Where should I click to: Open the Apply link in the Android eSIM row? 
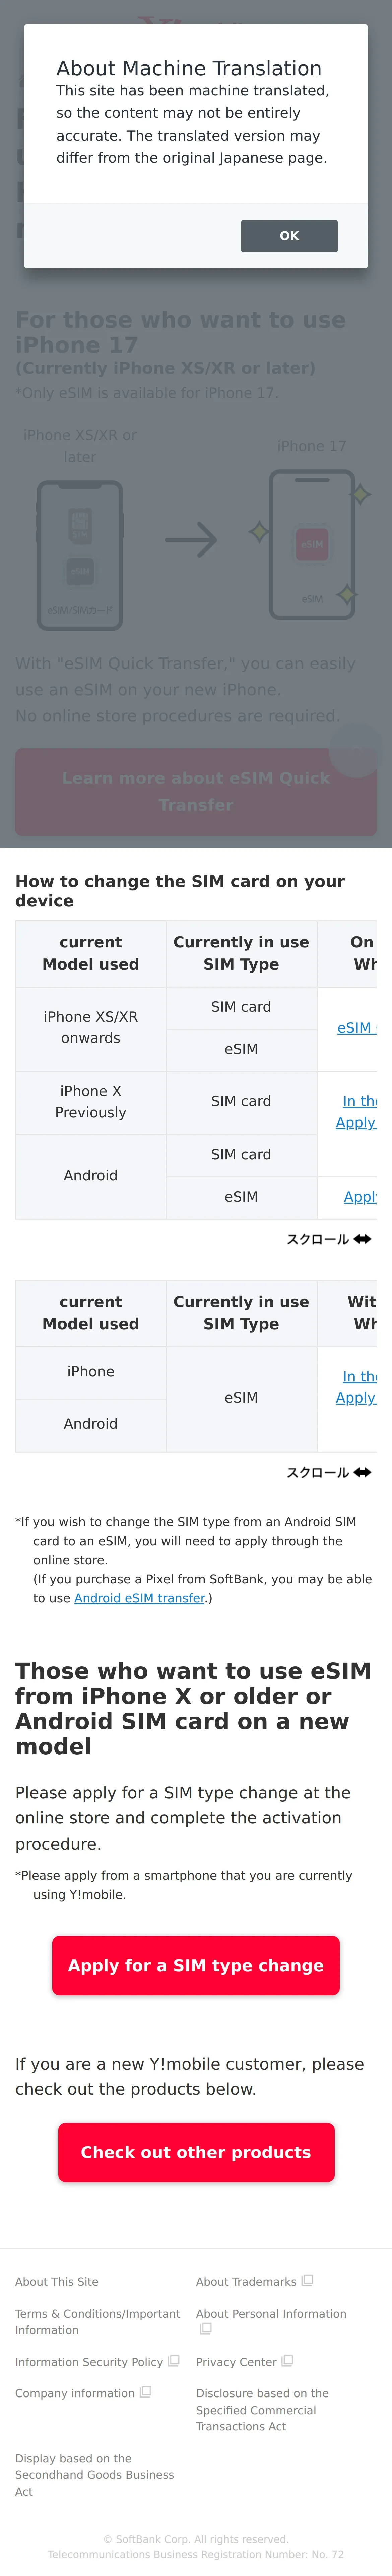point(360,1197)
